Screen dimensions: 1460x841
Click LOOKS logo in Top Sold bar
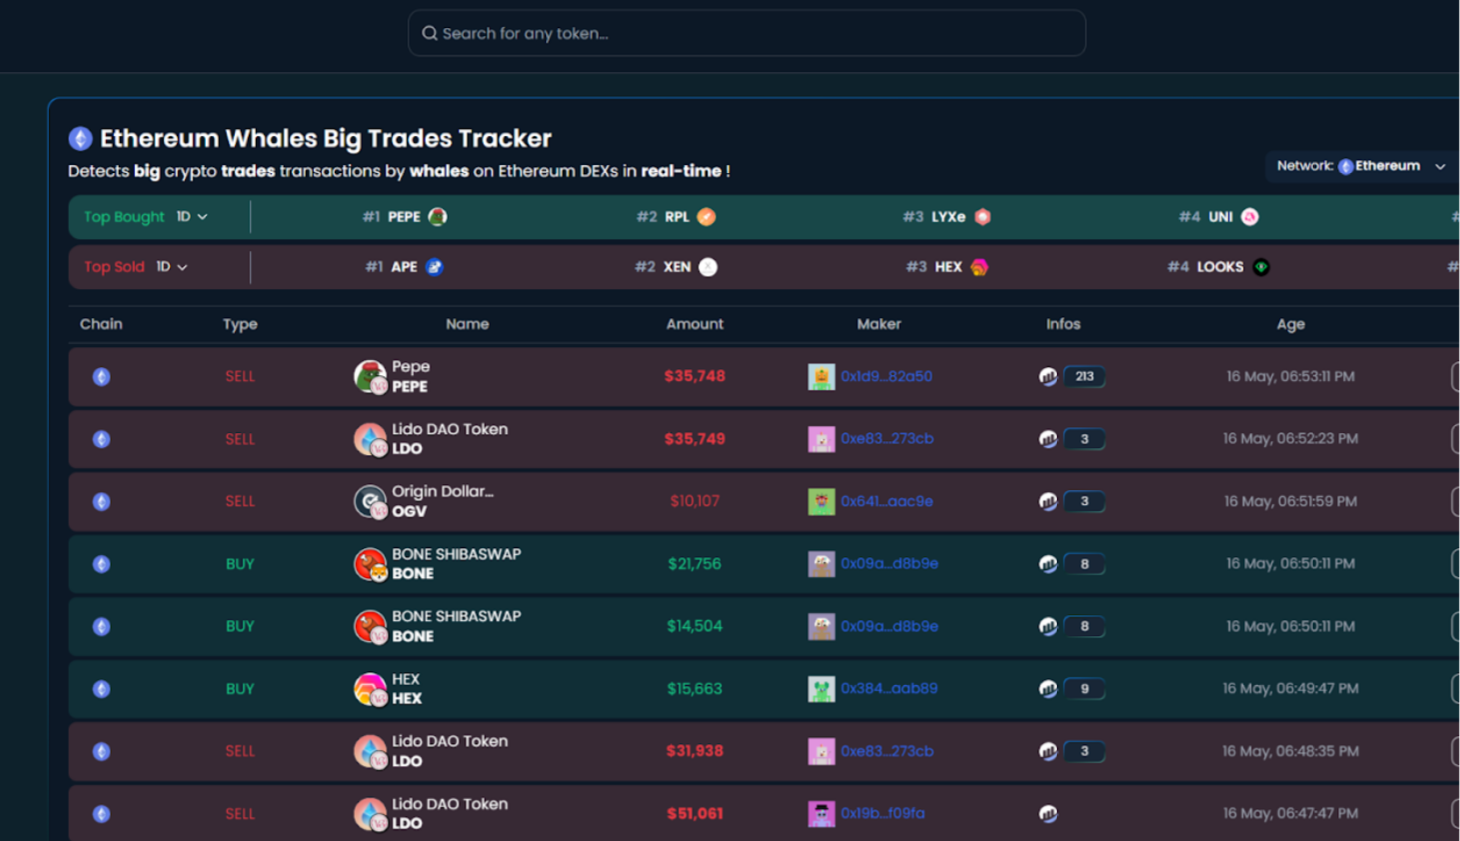point(1261,267)
